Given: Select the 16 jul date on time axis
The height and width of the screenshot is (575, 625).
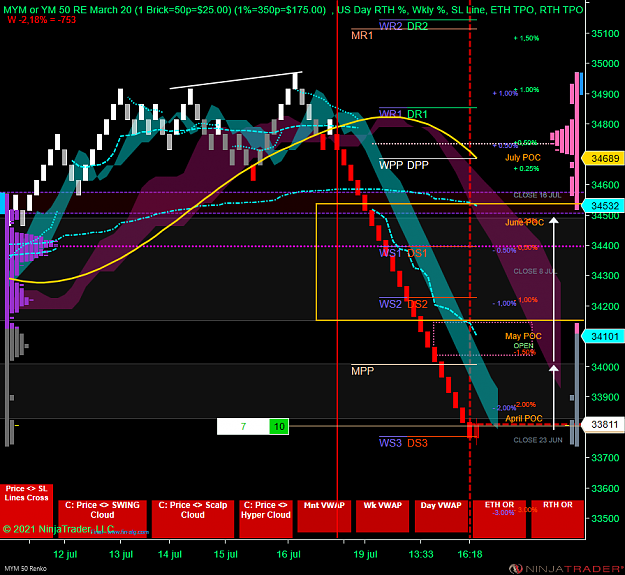Looking at the screenshot, I should click(288, 554).
